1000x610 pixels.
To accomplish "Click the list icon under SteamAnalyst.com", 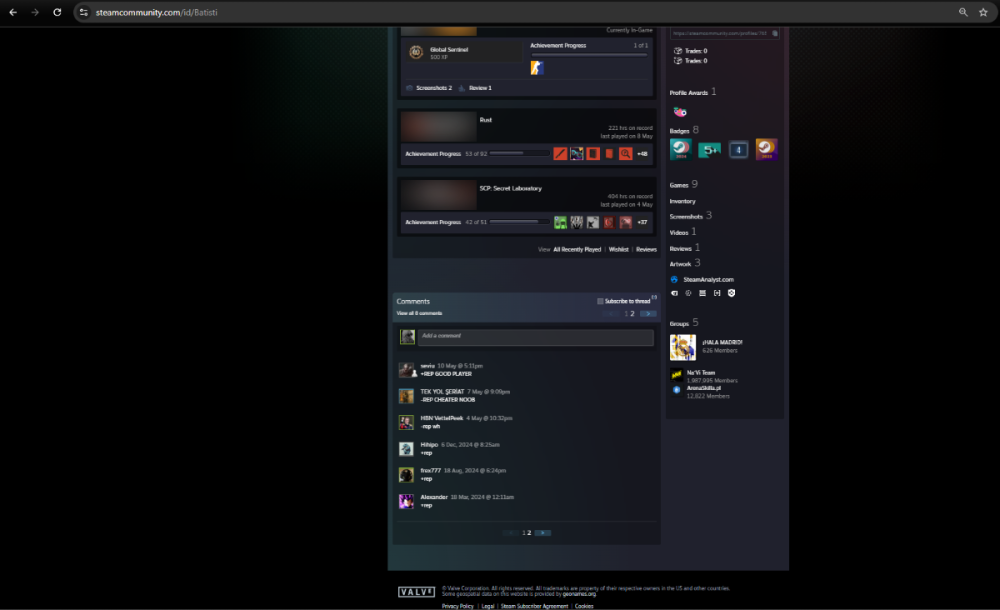I will [703, 293].
